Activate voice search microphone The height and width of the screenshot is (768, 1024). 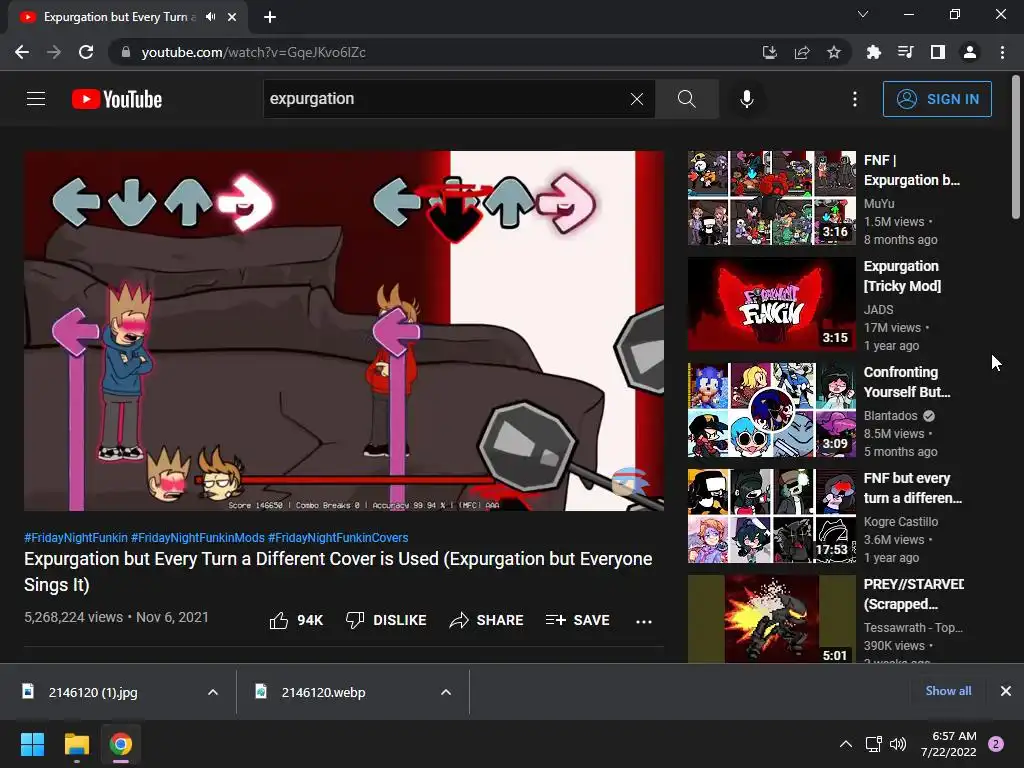point(747,99)
